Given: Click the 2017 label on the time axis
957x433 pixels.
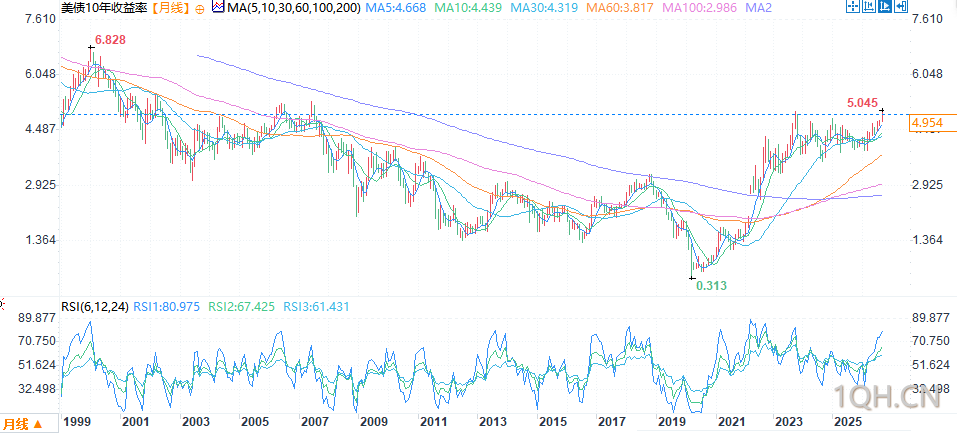Looking at the screenshot, I should (x=610, y=422).
